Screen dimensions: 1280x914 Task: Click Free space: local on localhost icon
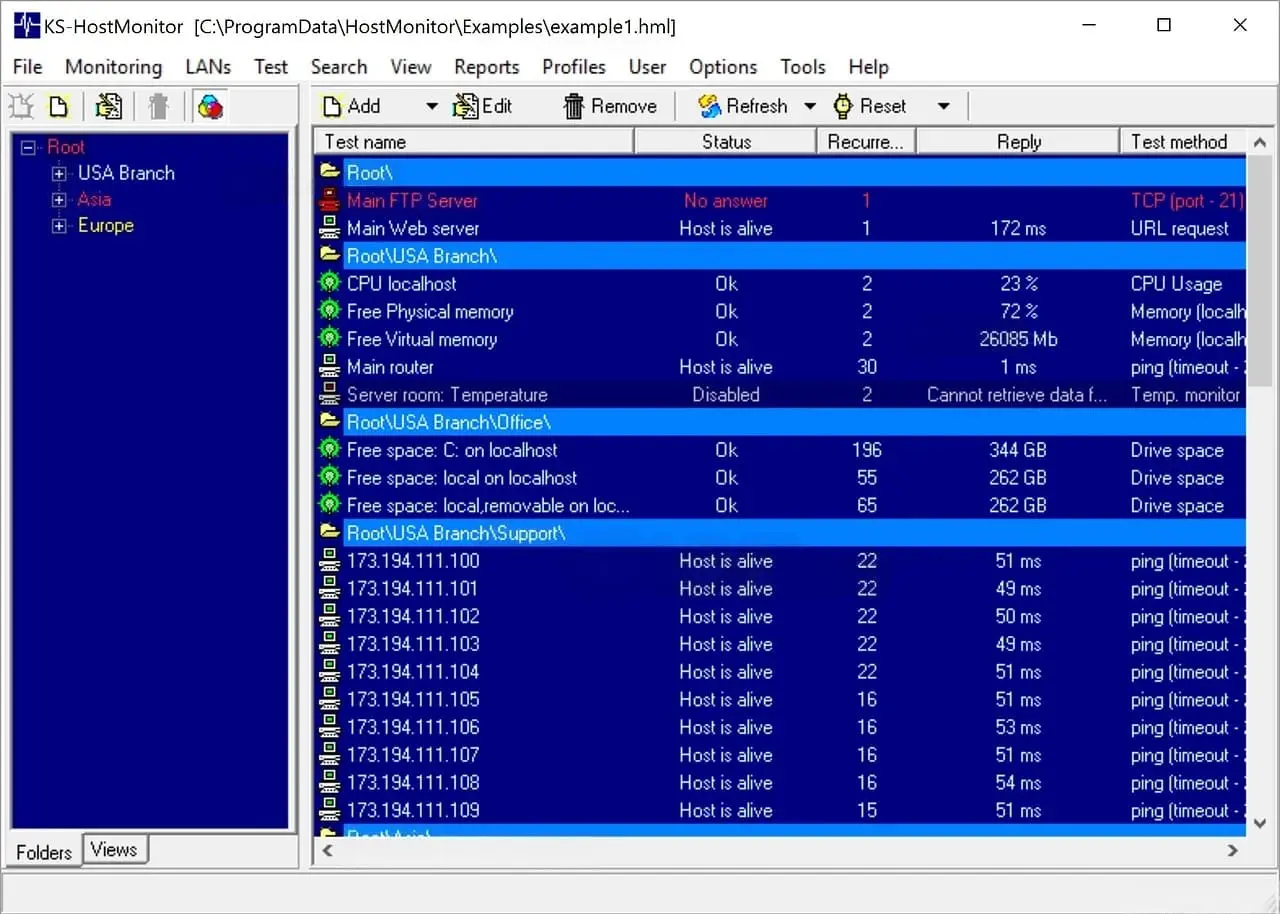329,478
